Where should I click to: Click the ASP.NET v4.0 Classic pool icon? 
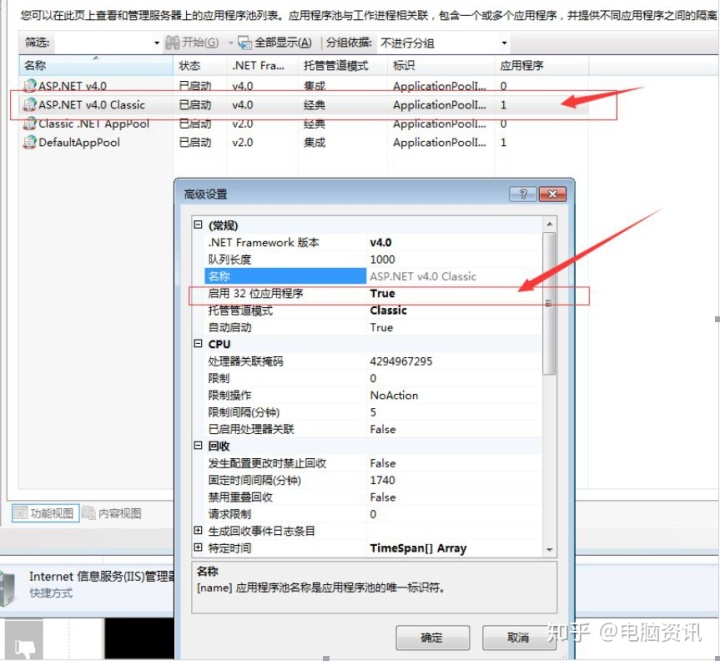point(30,105)
